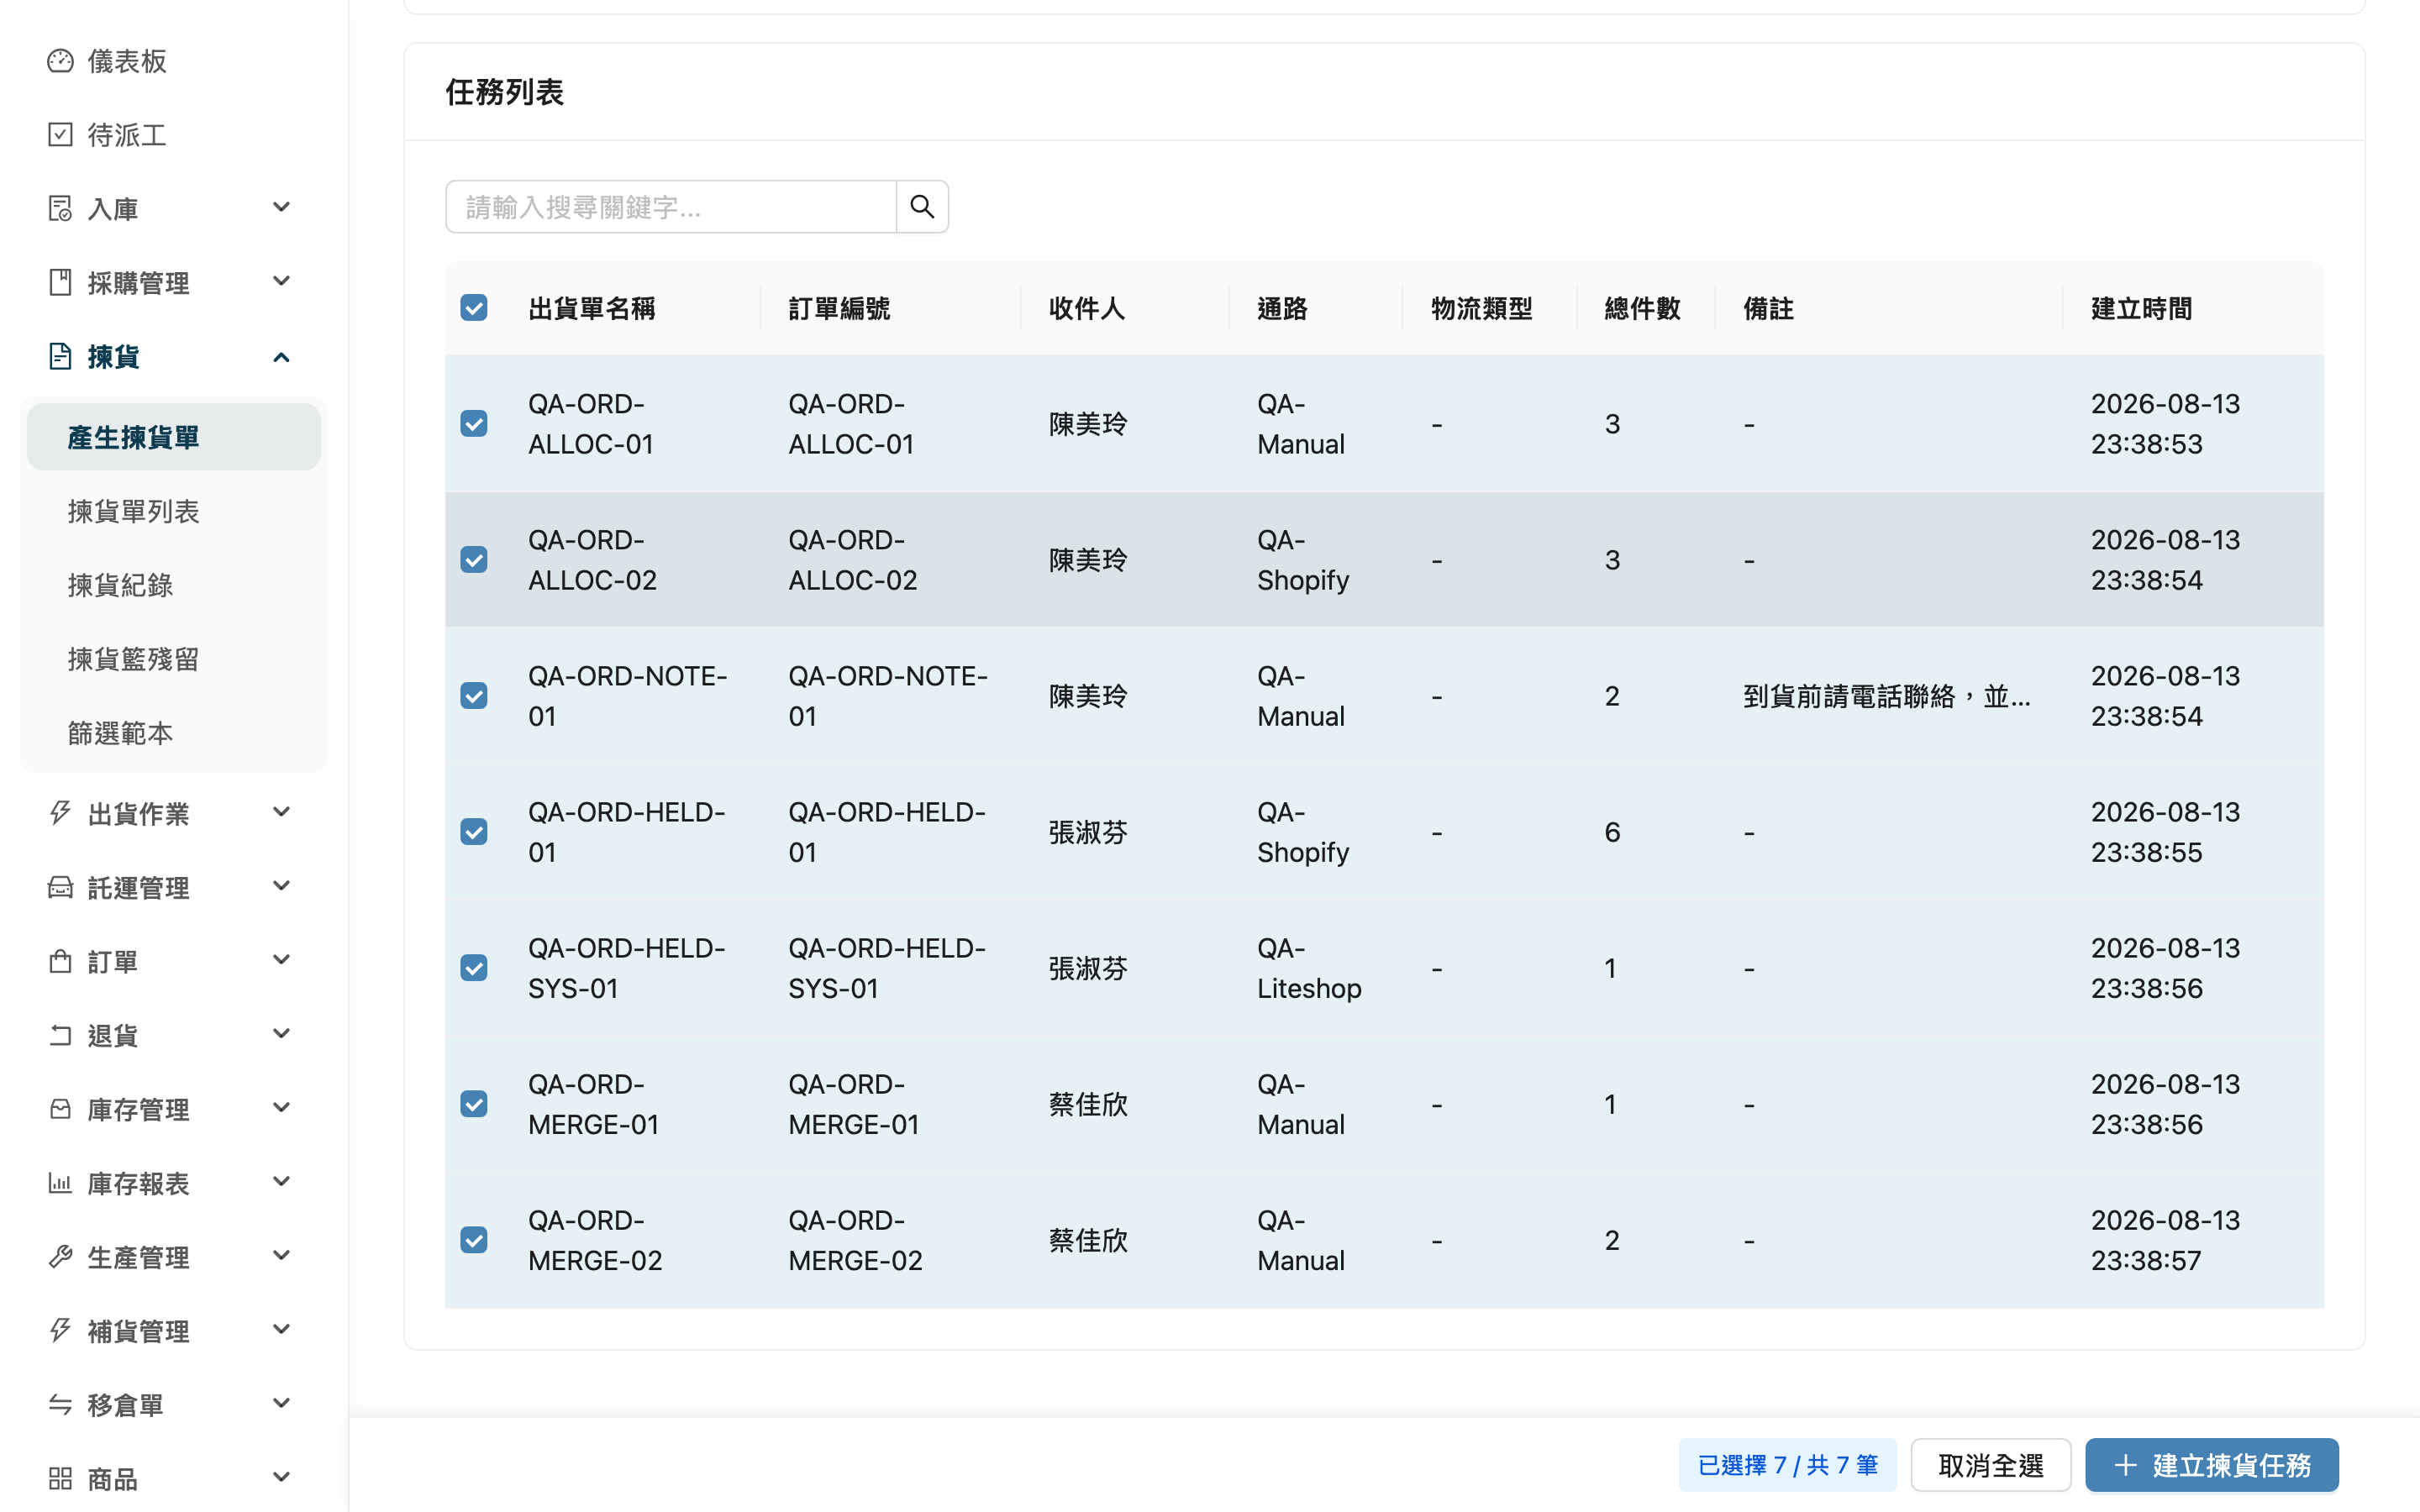Click the purchasing icon beside 採購管理
This screenshot has height=1512, width=2420.
[x=60, y=283]
